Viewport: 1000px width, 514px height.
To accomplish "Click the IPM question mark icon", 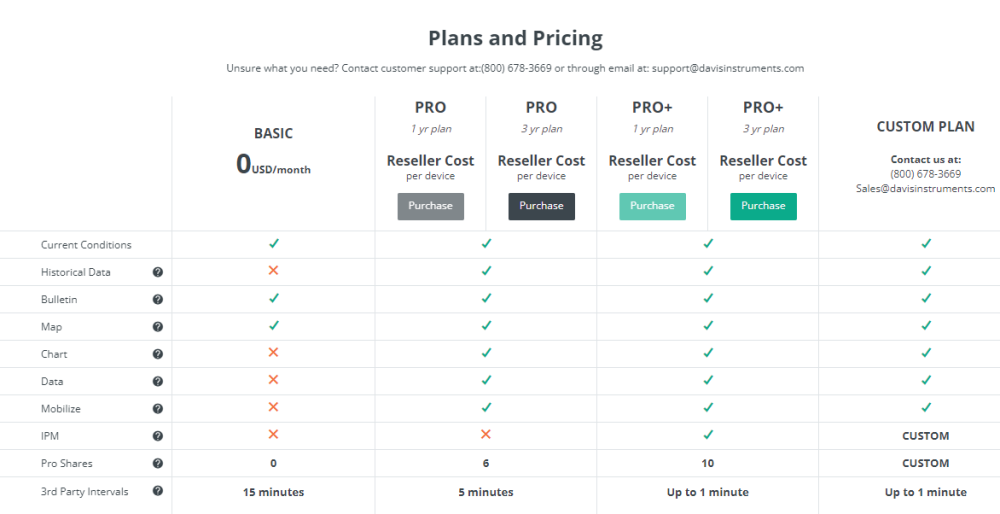I will click(158, 436).
